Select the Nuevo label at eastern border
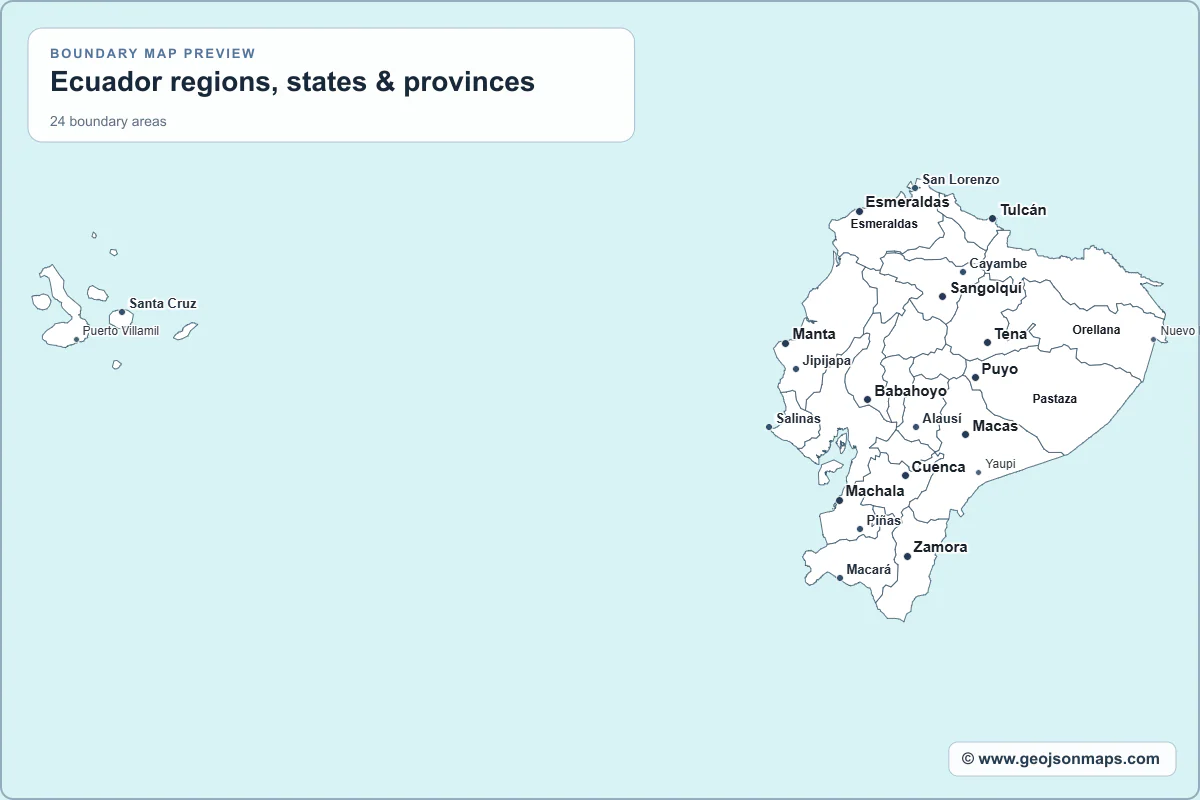Image resolution: width=1200 pixels, height=800 pixels. click(x=1178, y=331)
